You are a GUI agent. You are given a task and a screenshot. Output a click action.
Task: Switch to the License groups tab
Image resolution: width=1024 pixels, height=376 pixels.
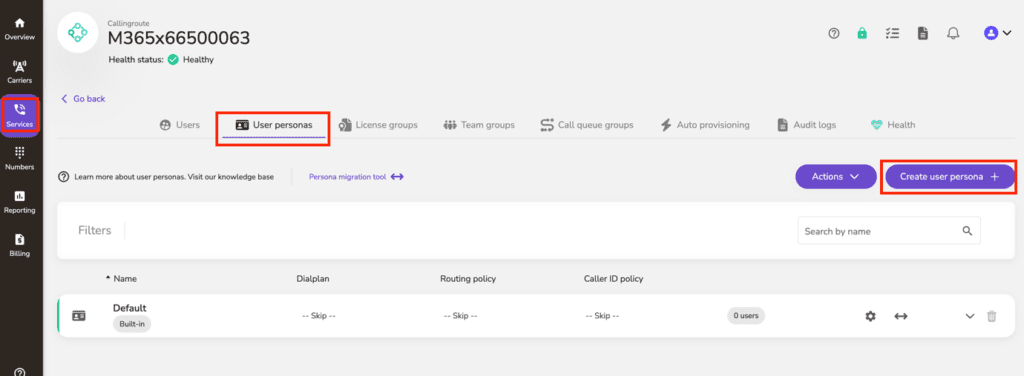point(378,125)
